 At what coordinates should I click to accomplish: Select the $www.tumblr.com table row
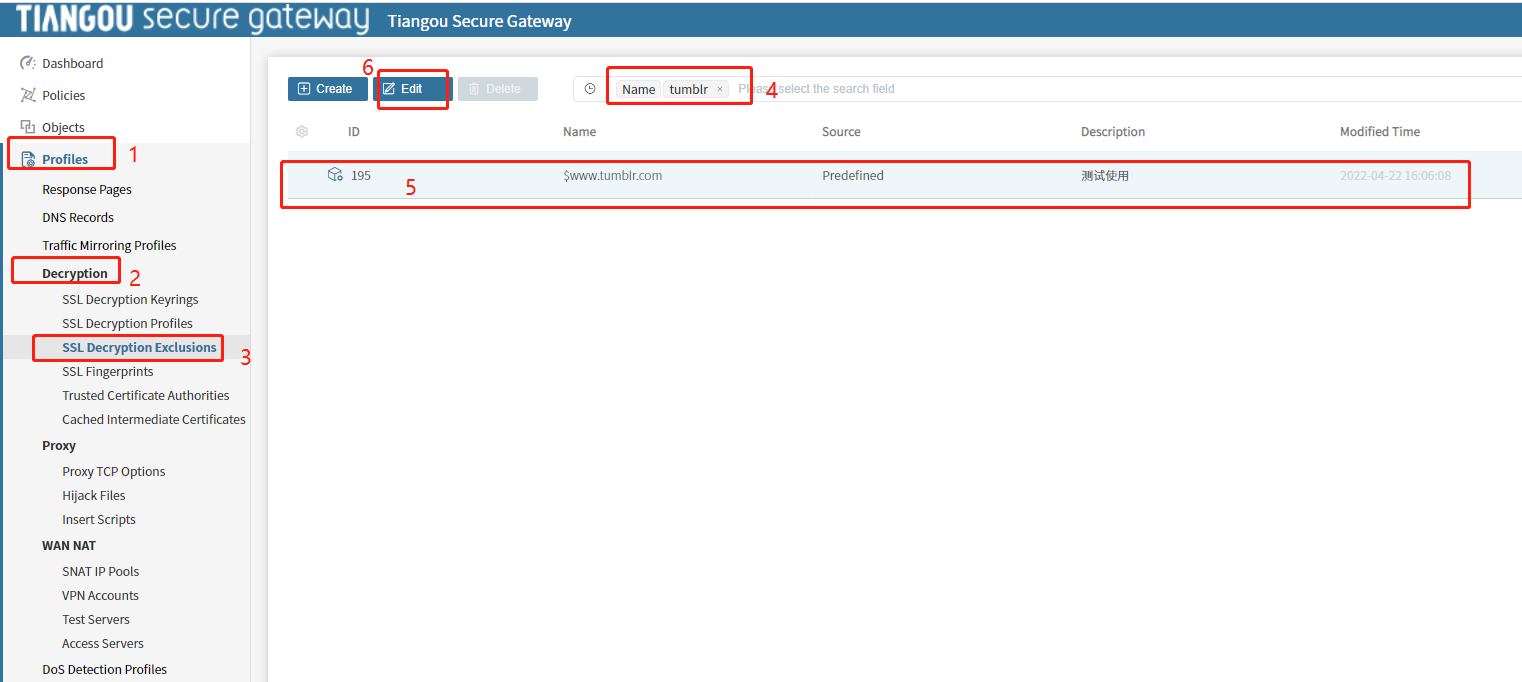point(612,175)
